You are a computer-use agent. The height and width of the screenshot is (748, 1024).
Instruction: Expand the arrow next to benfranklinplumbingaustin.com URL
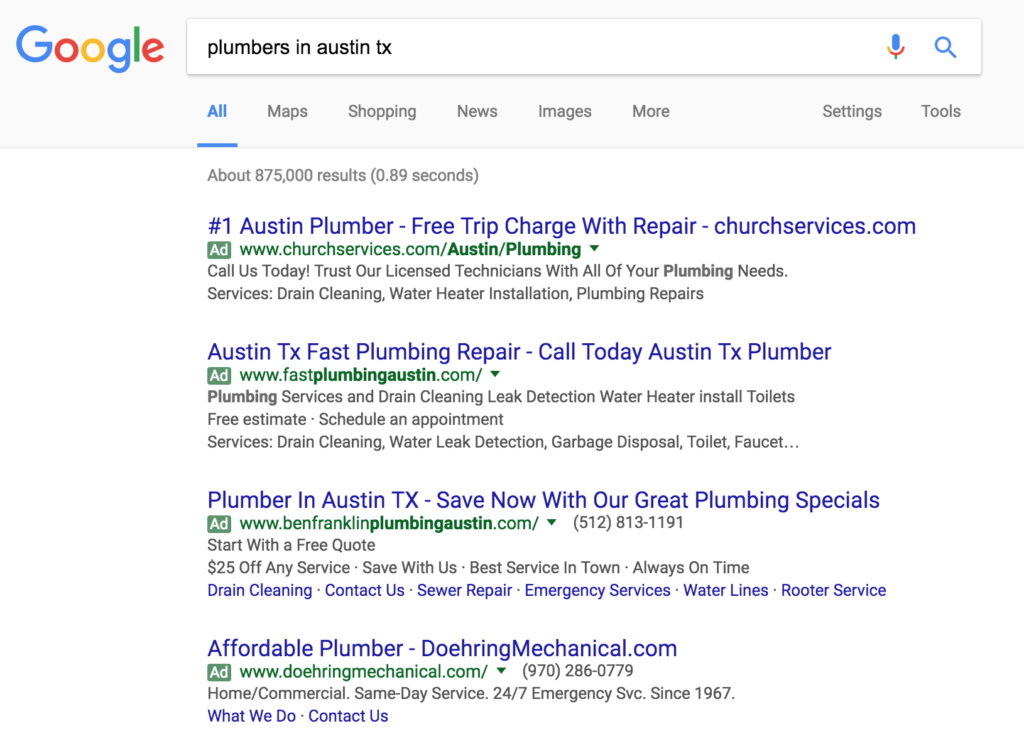click(552, 523)
